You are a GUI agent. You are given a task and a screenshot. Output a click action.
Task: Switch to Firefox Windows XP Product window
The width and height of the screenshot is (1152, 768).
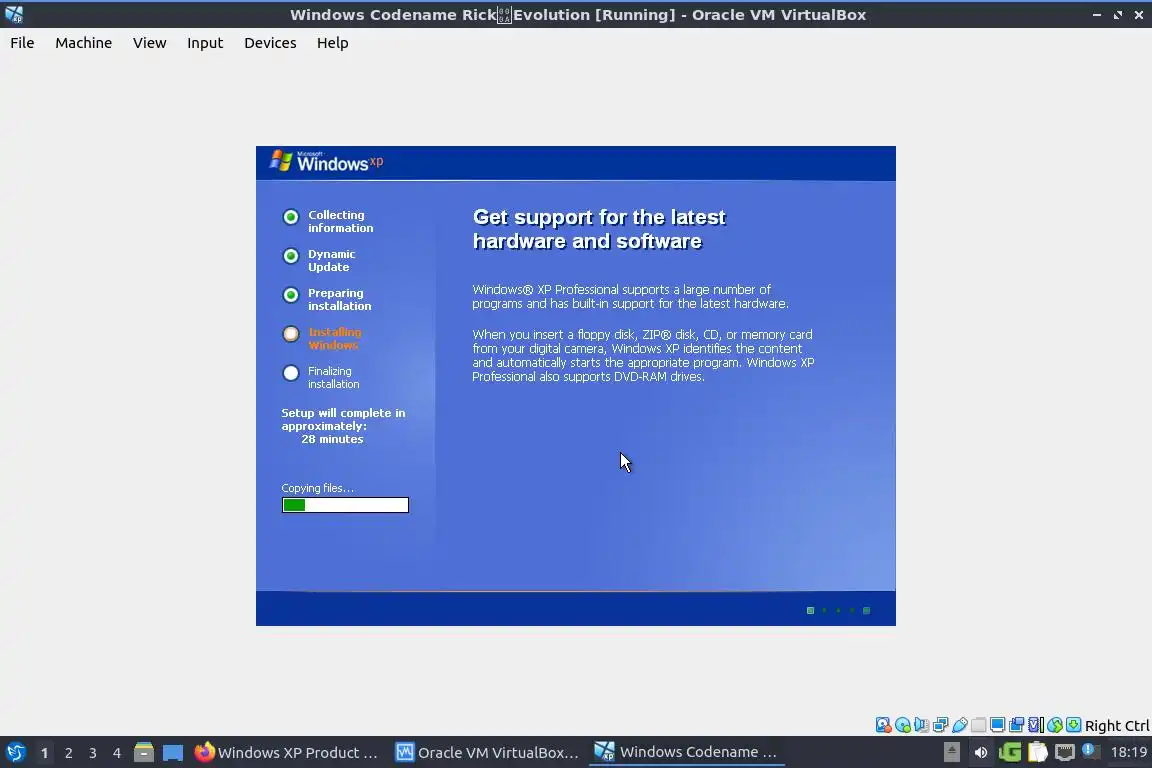pyautogui.click(x=287, y=752)
